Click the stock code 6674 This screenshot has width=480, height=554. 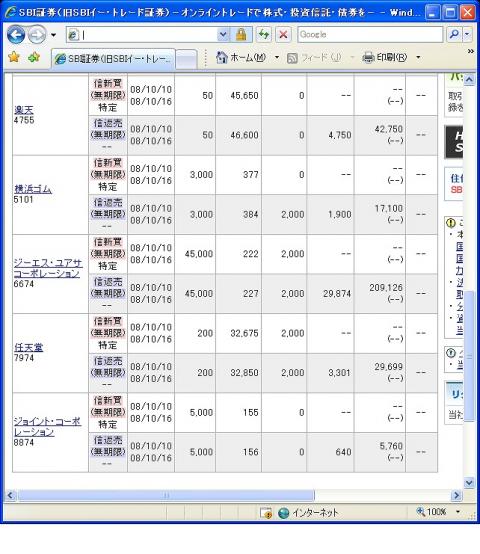(x=24, y=284)
